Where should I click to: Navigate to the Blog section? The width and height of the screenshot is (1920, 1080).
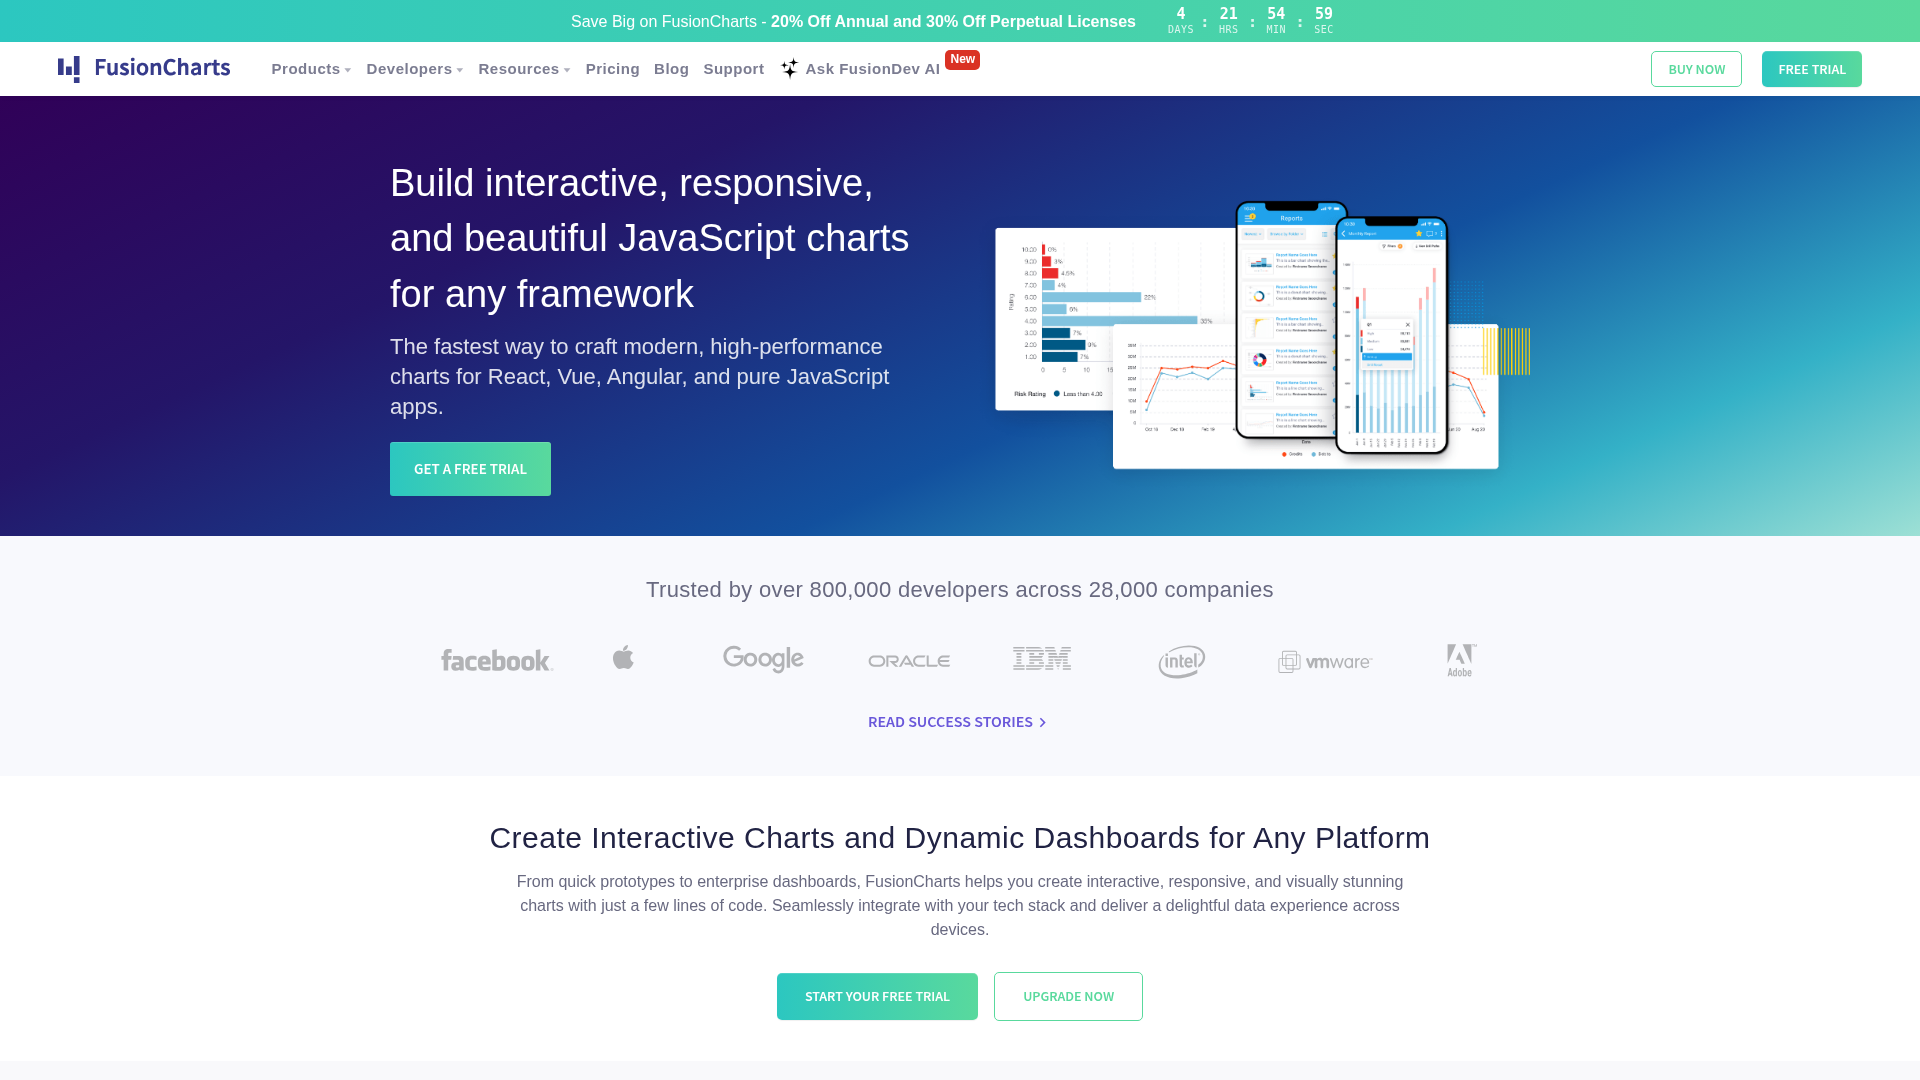tap(671, 69)
